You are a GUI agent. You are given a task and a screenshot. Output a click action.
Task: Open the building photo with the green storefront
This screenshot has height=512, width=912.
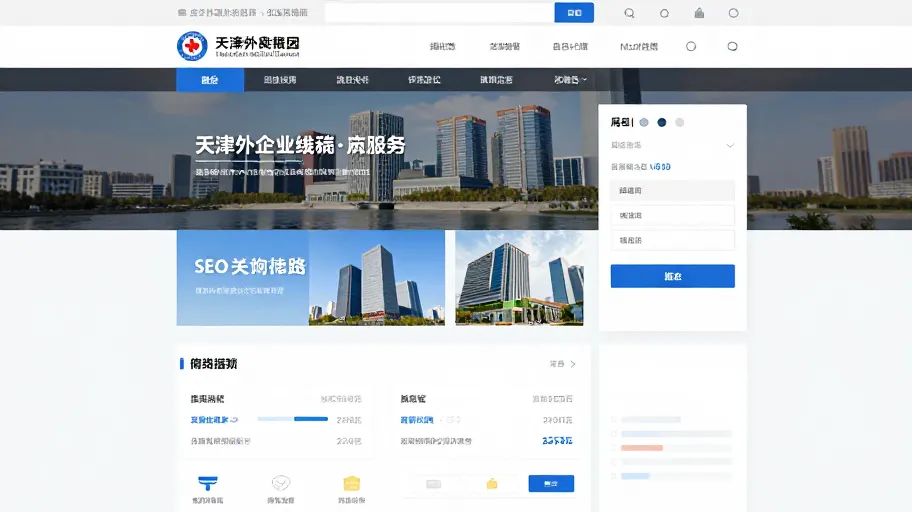tap(519, 278)
